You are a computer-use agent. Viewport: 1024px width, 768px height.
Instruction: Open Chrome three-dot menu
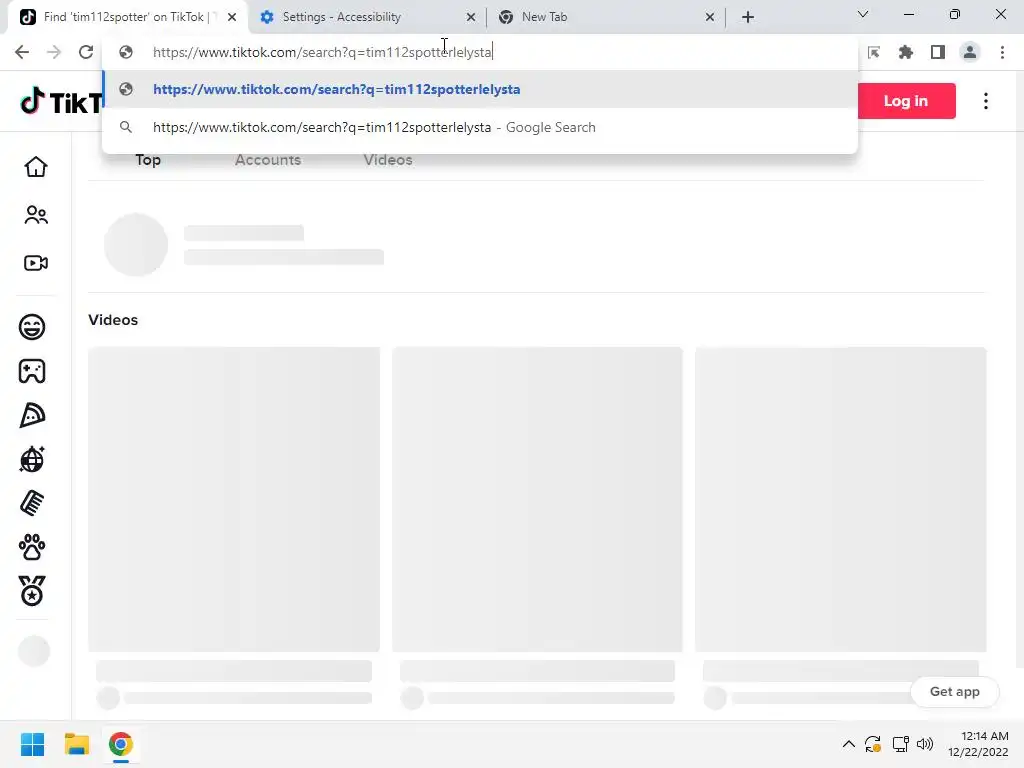(x=1002, y=52)
